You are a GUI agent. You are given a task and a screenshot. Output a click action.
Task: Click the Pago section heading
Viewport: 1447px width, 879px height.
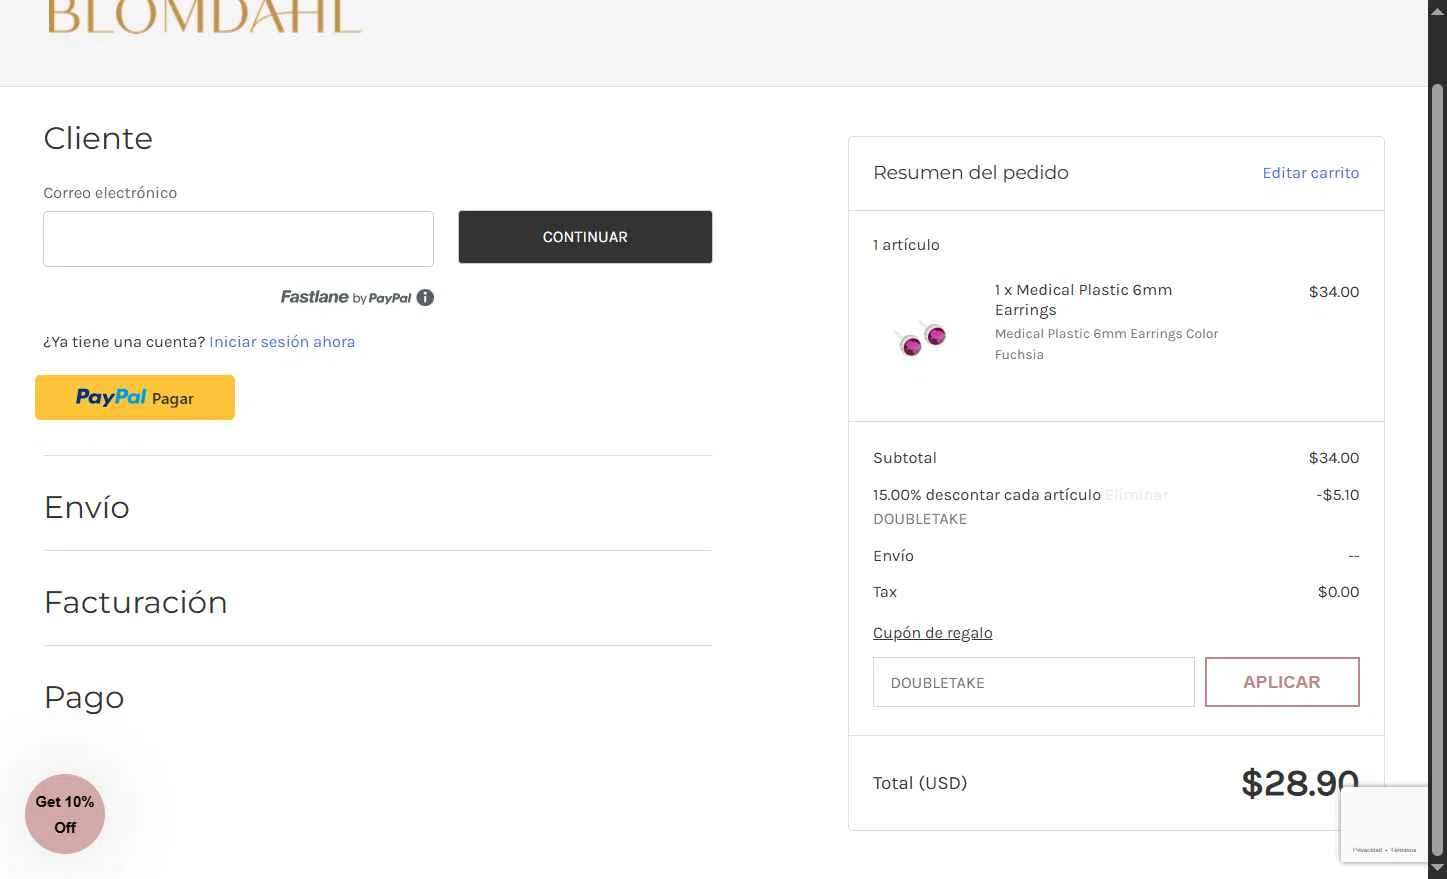(84, 697)
